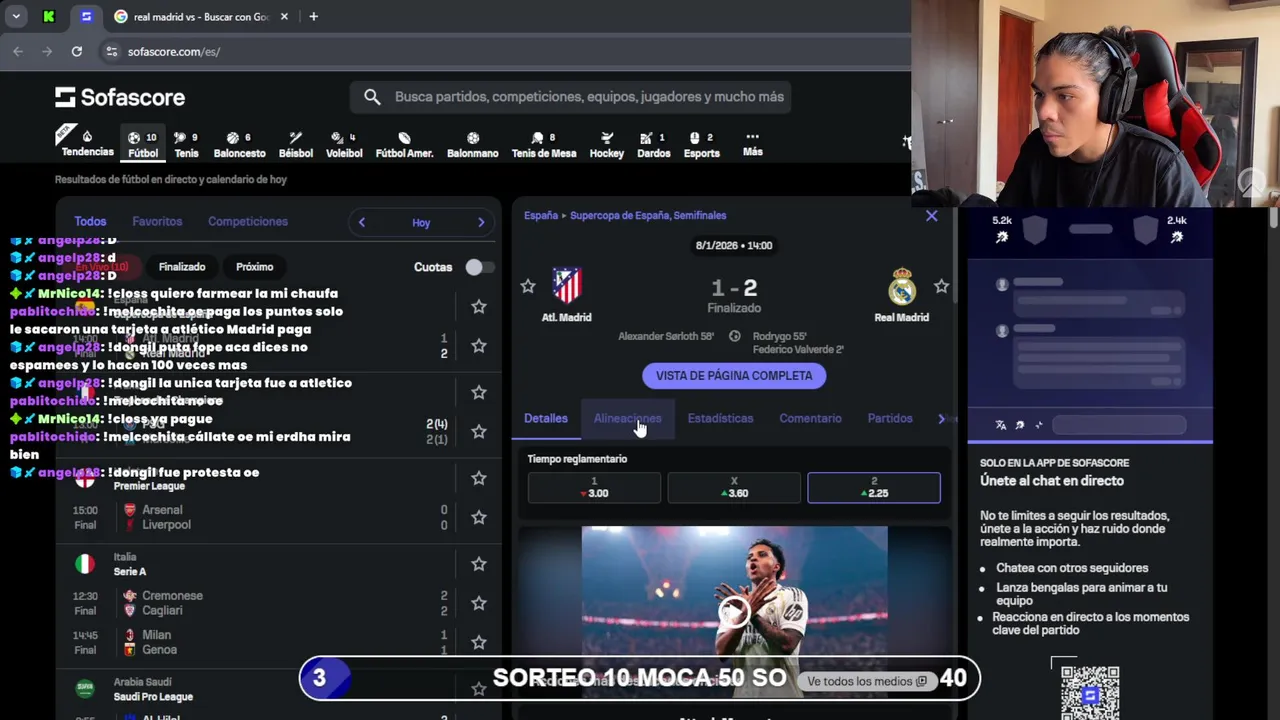The image size is (1280, 720).
Task: Switch to the Tenis sport icon
Action: tap(186, 144)
